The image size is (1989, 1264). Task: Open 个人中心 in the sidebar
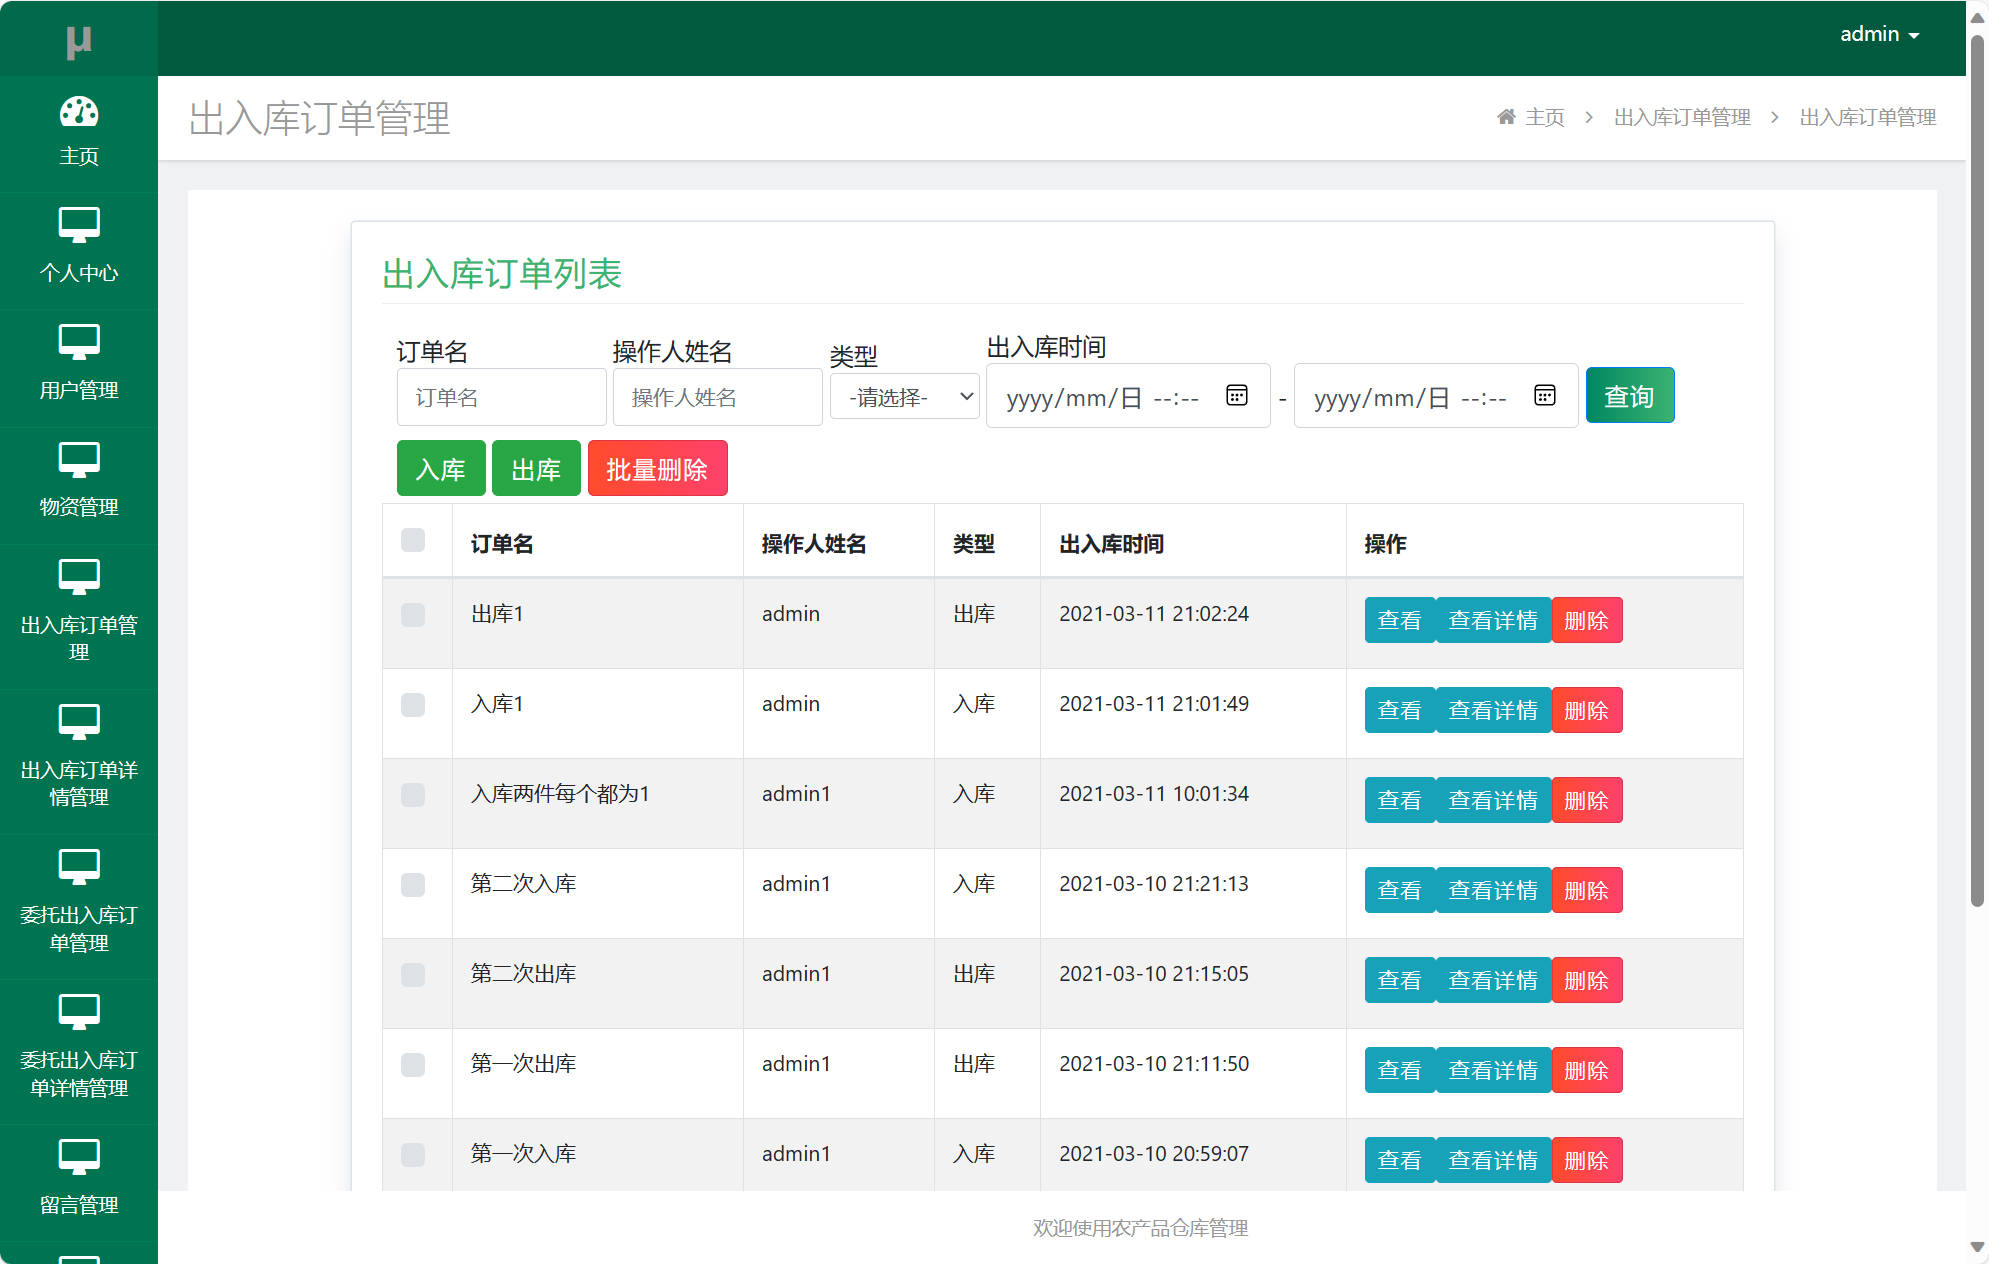pos(79,245)
